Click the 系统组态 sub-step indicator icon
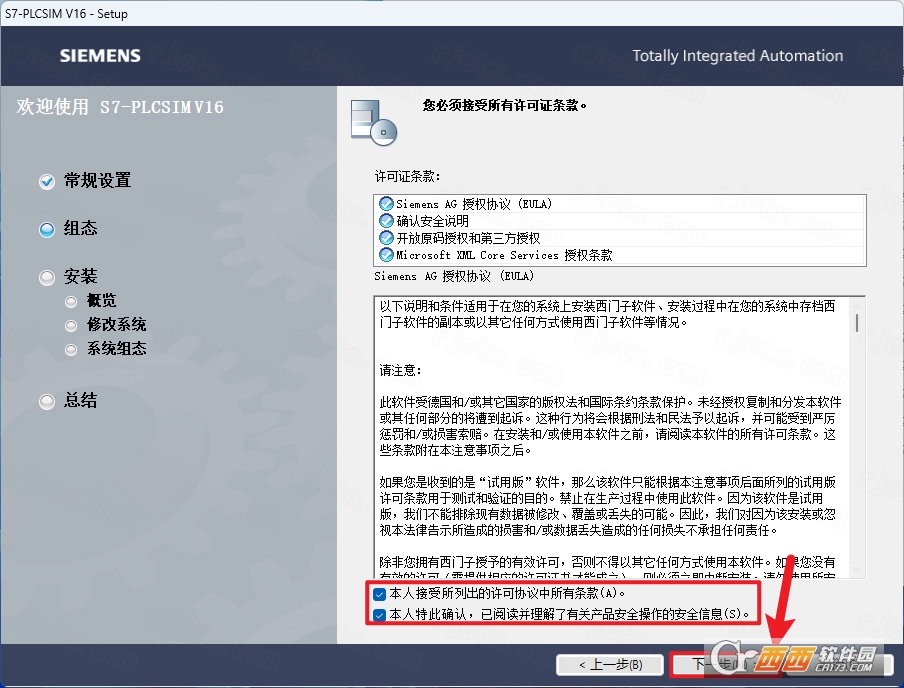This screenshot has height=688, width=904. click(x=71, y=349)
